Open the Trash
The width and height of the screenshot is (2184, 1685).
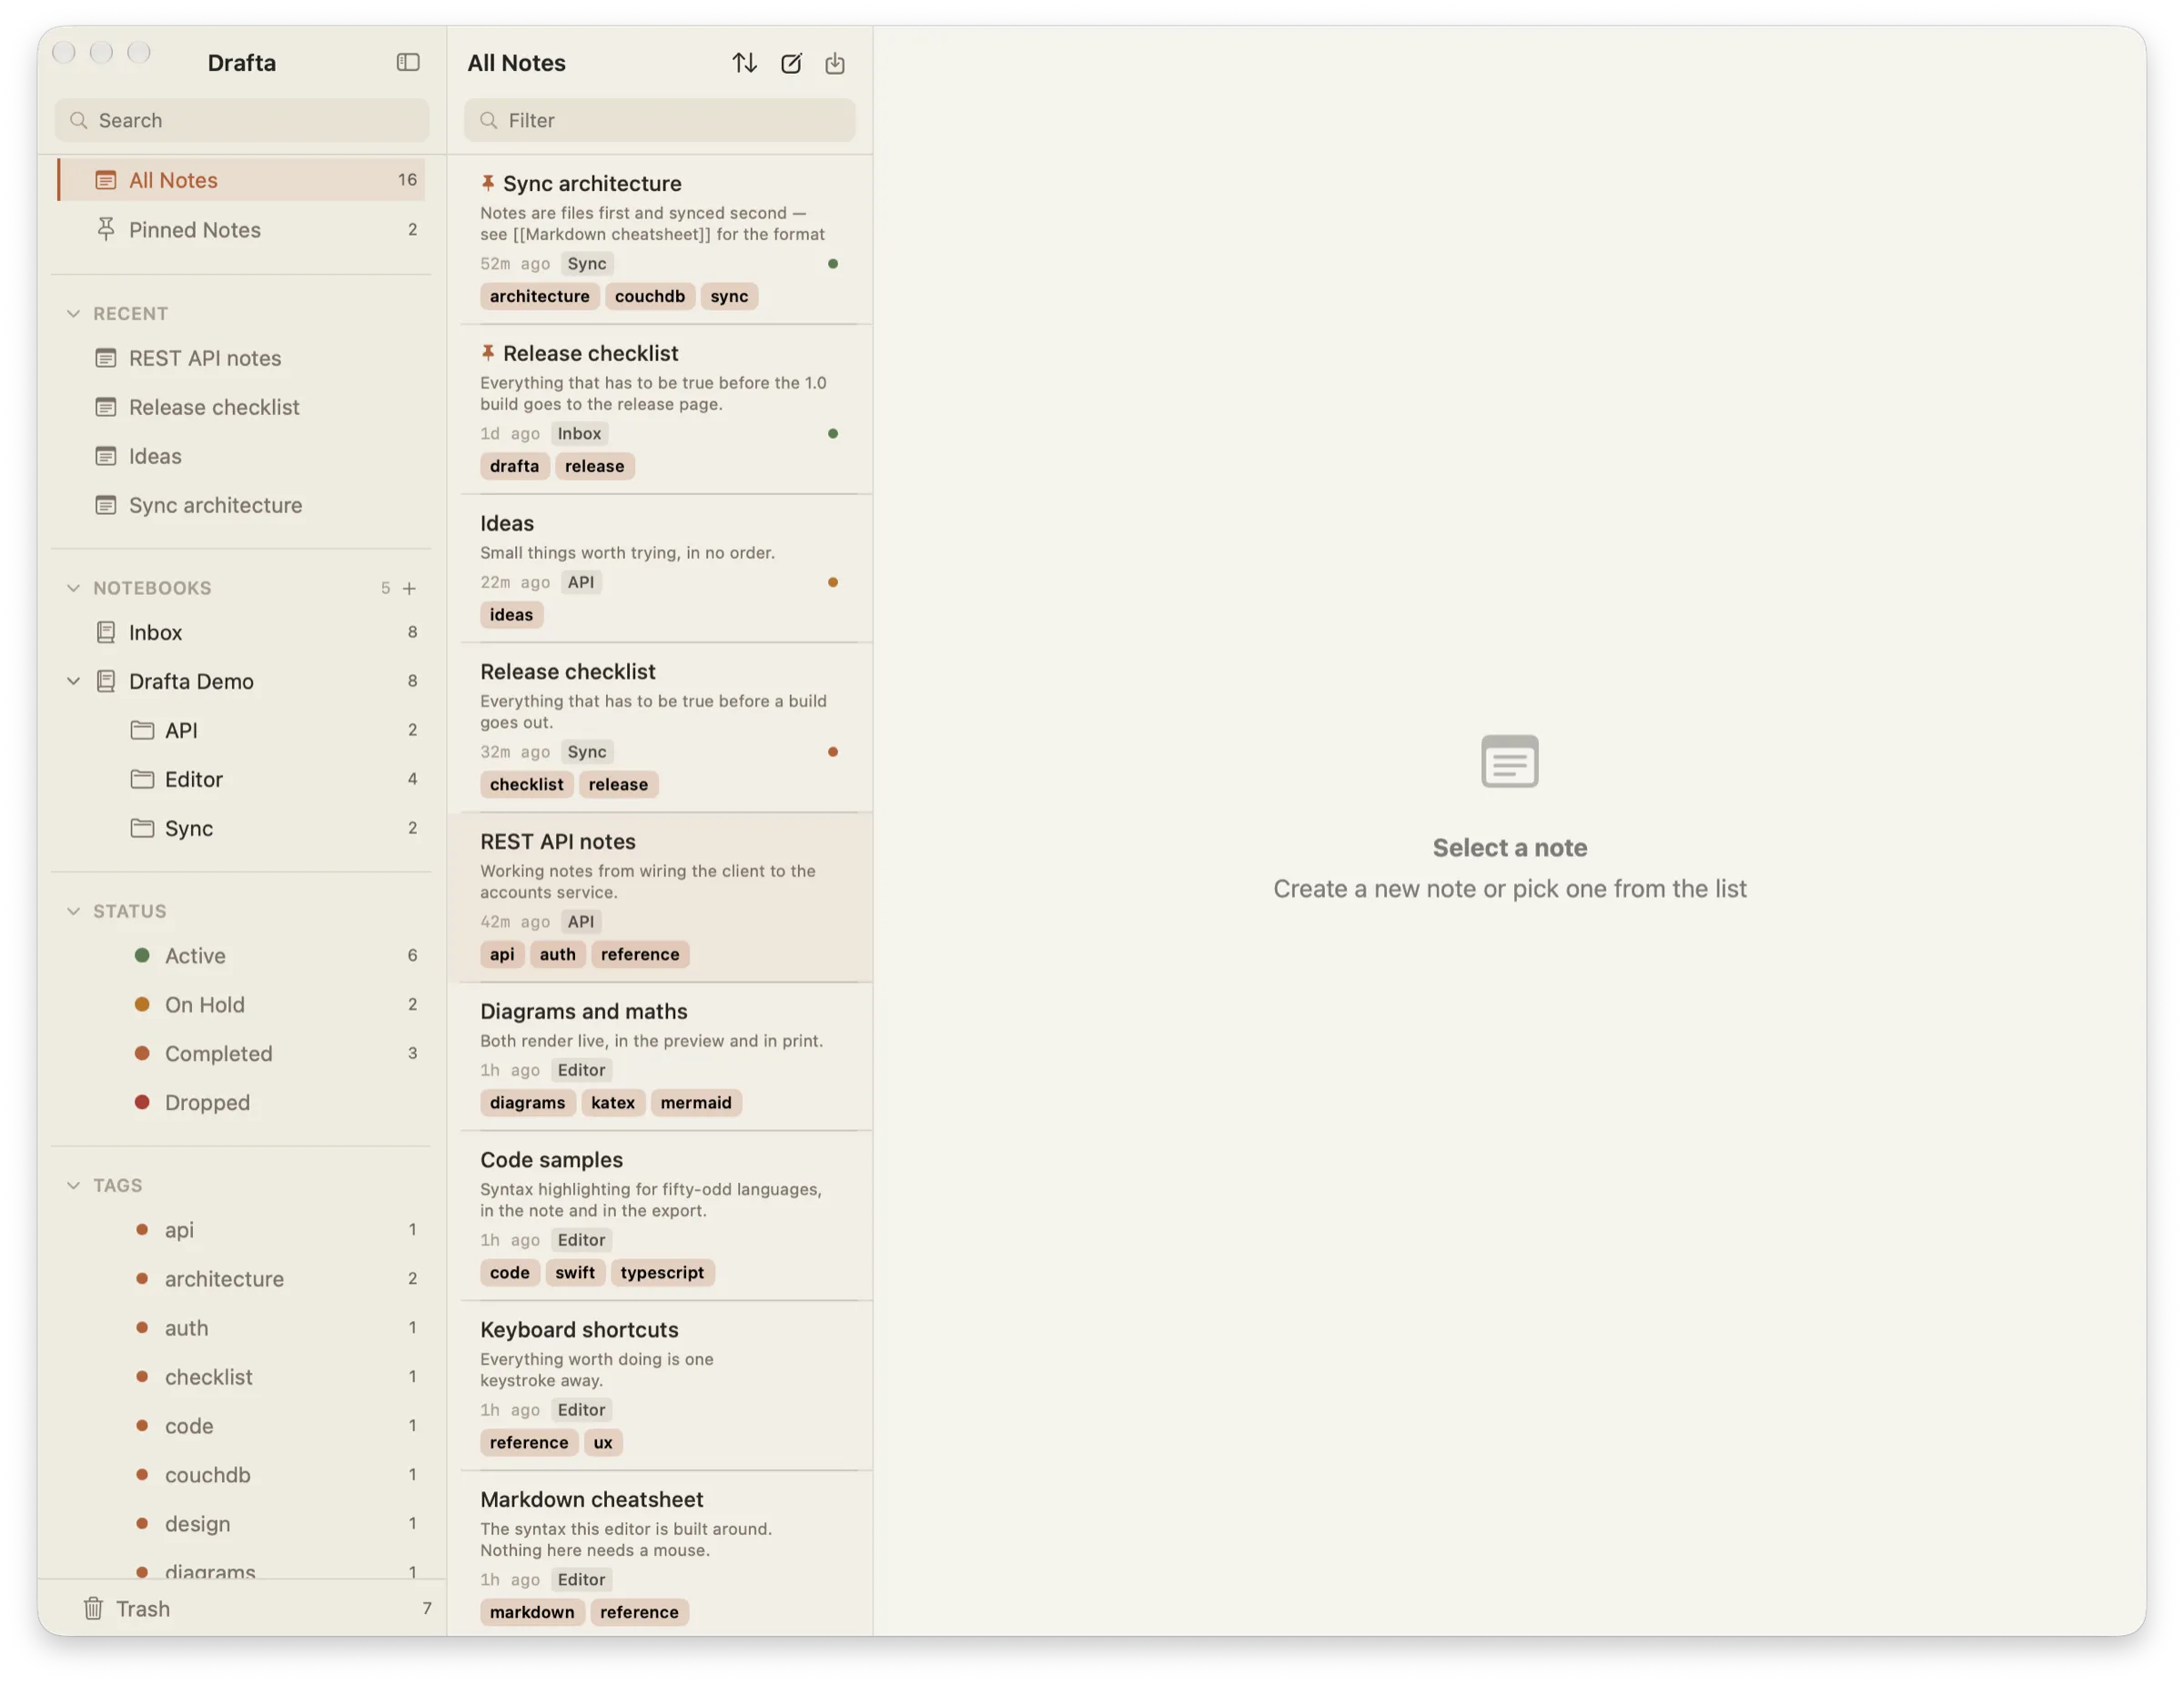(240, 1608)
